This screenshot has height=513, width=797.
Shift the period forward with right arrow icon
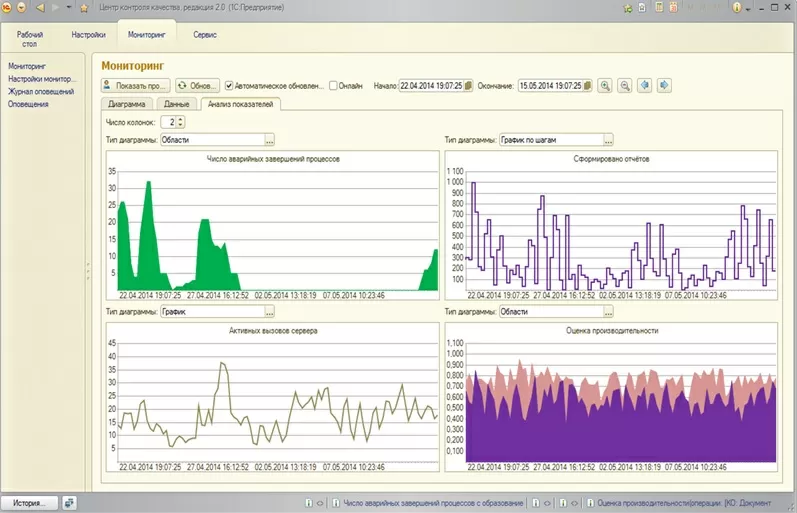(664, 86)
